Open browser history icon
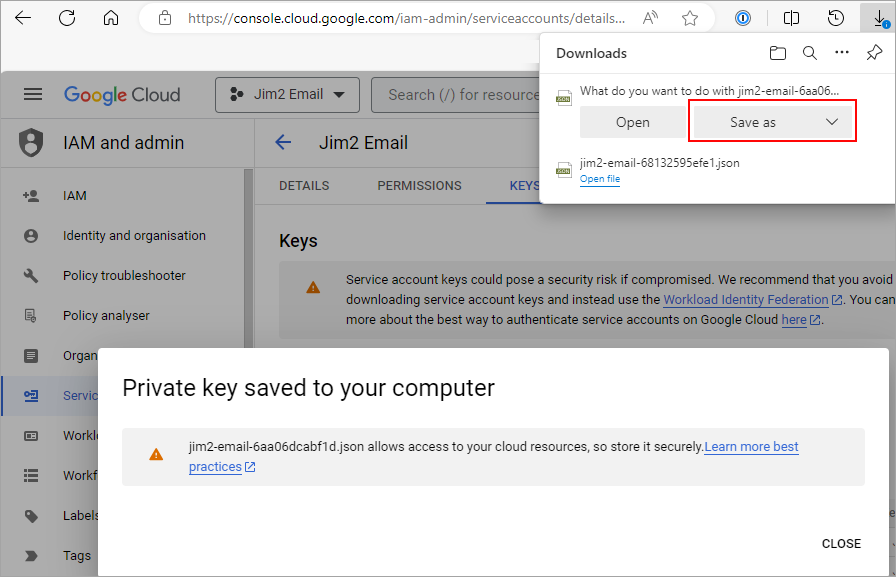 pyautogui.click(x=837, y=18)
